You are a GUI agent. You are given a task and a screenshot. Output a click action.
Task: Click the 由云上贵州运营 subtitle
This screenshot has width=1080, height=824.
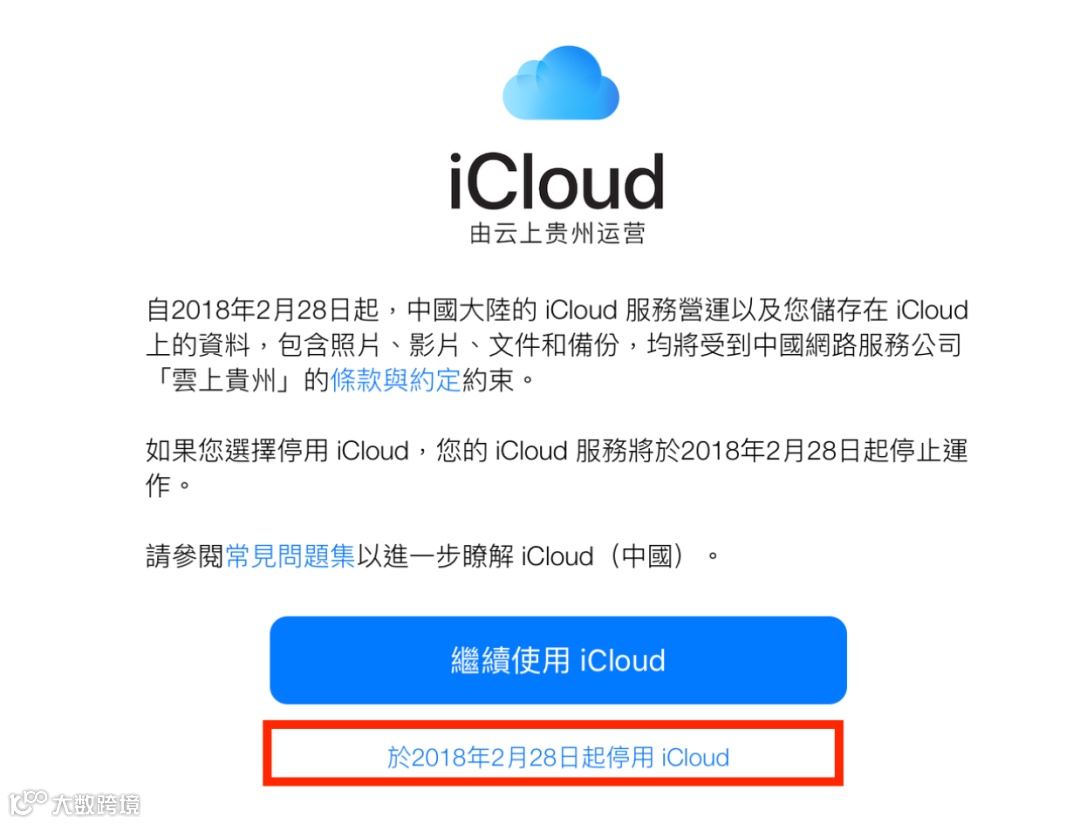pyautogui.click(x=557, y=234)
